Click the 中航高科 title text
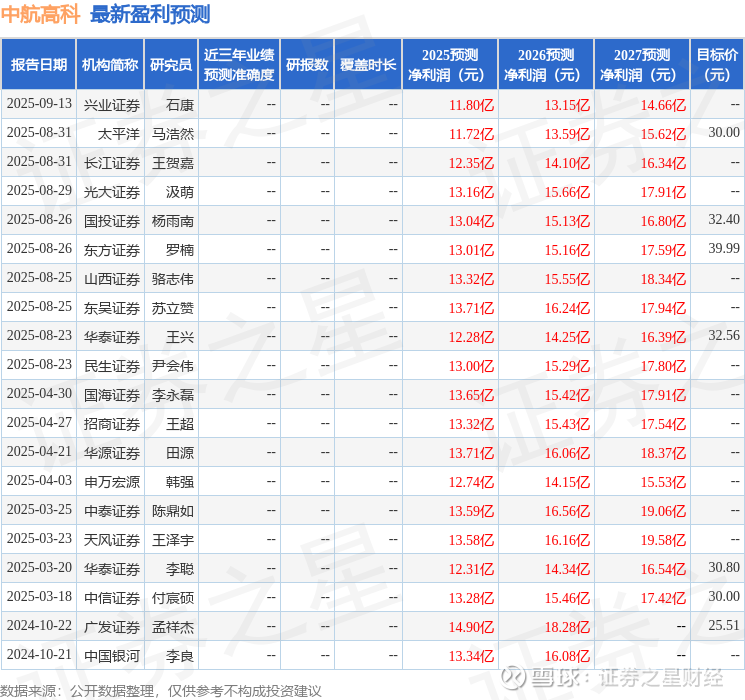 coord(40,15)
